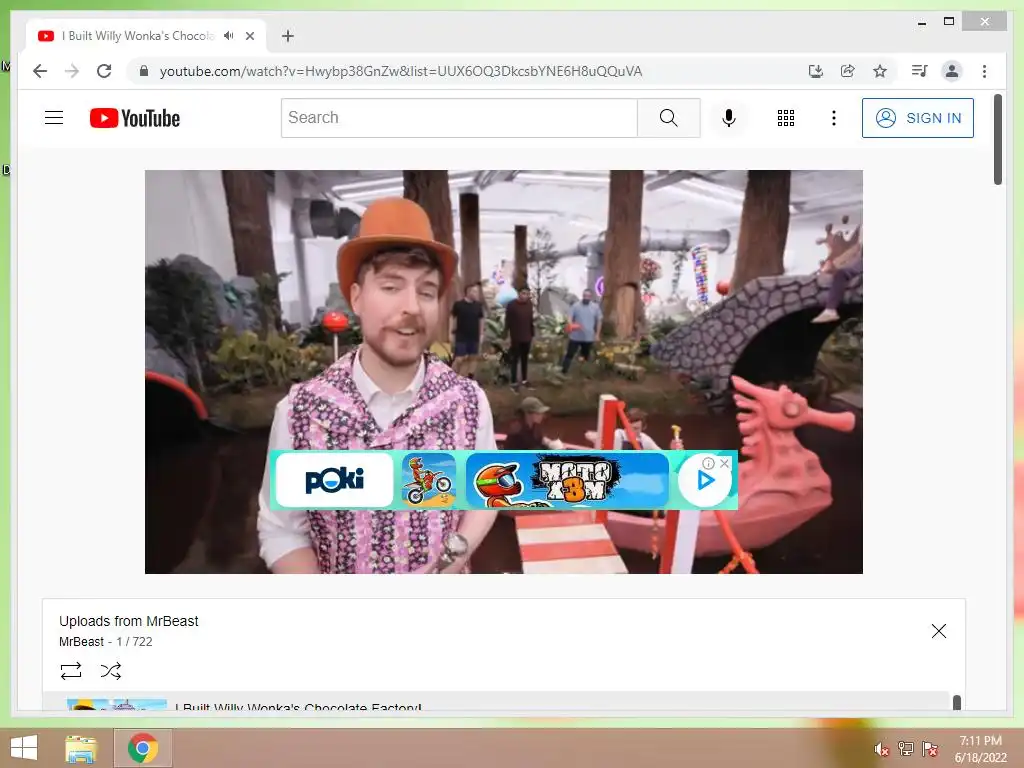1024x768 pixels.
Task: Click the search magnifier button
Action: point(668,118)
